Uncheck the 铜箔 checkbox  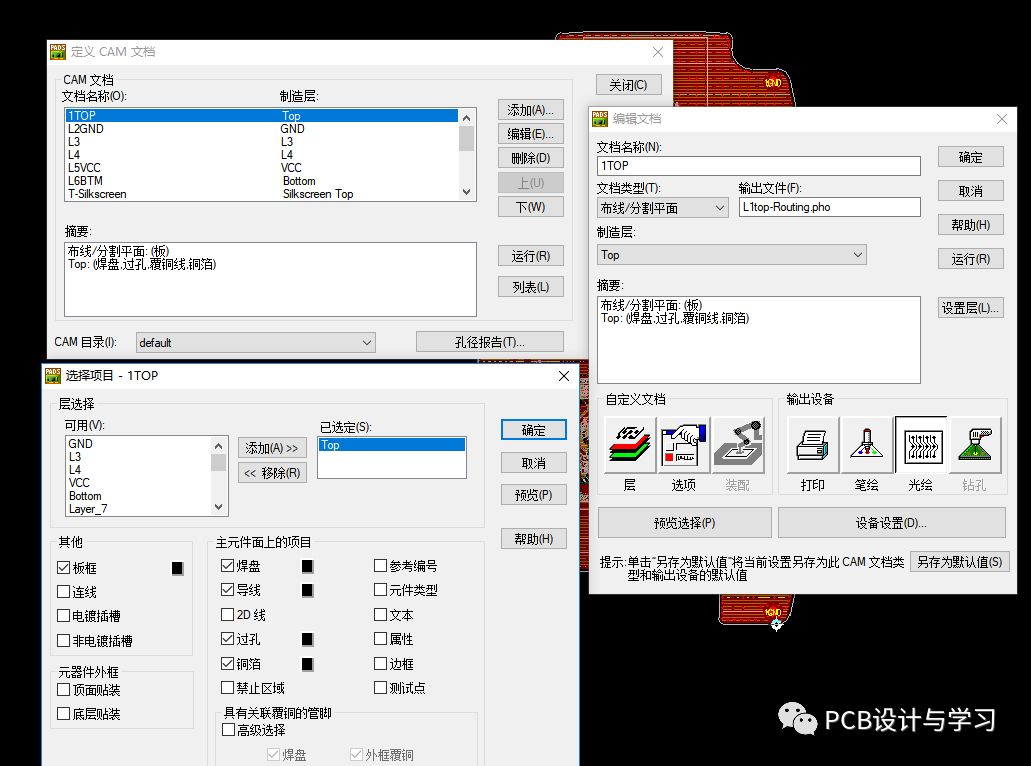click(228, 663)
